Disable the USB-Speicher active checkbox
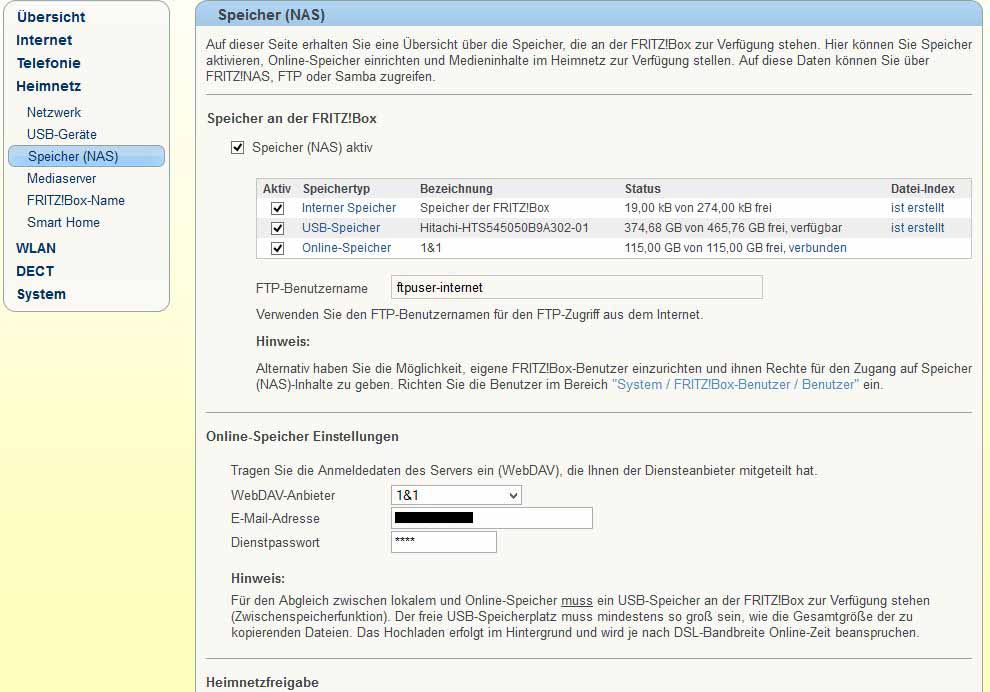990x692 pixels. [x=277, y=228]
